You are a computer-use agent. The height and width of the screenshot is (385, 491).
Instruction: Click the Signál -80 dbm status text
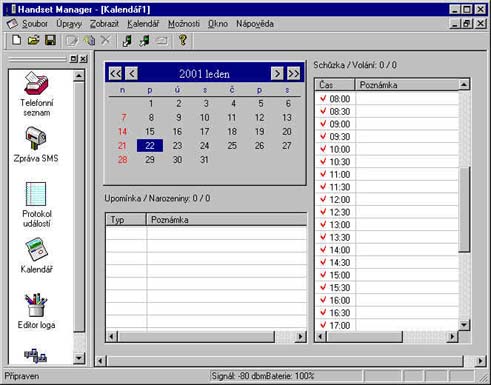pos(238,376)
